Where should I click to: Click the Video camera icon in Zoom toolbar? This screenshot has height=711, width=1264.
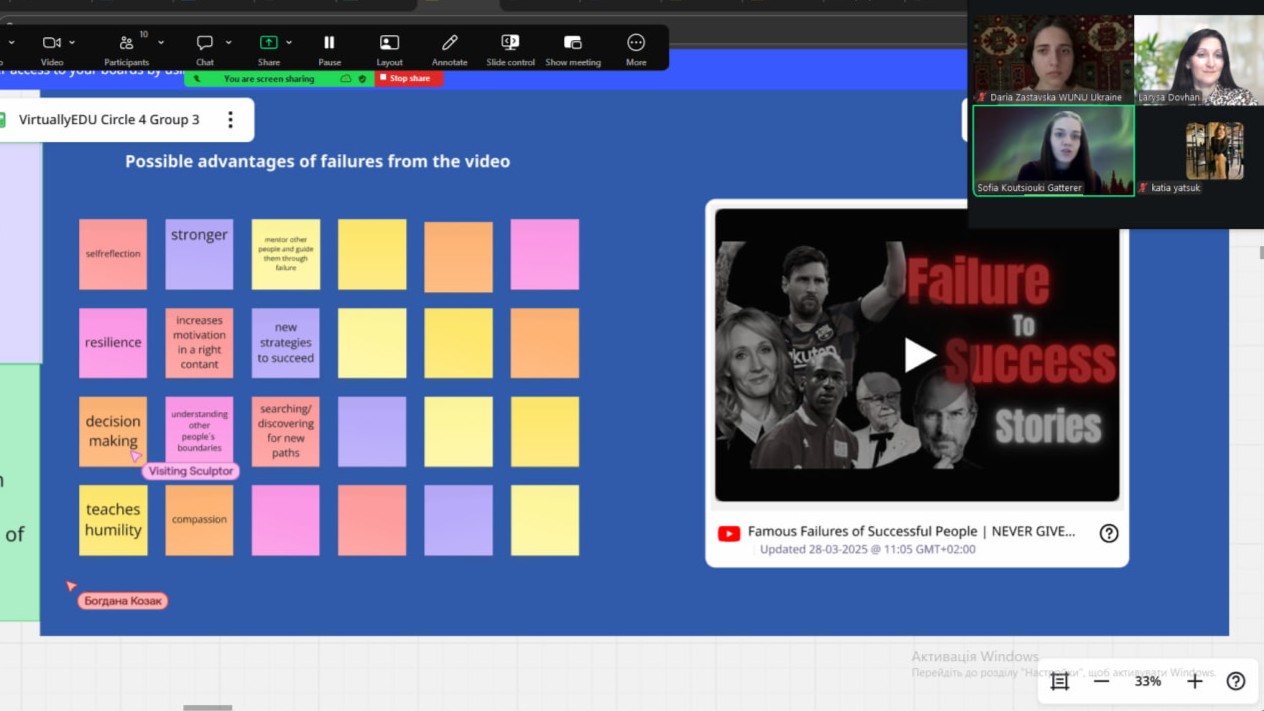pos(50,42)
